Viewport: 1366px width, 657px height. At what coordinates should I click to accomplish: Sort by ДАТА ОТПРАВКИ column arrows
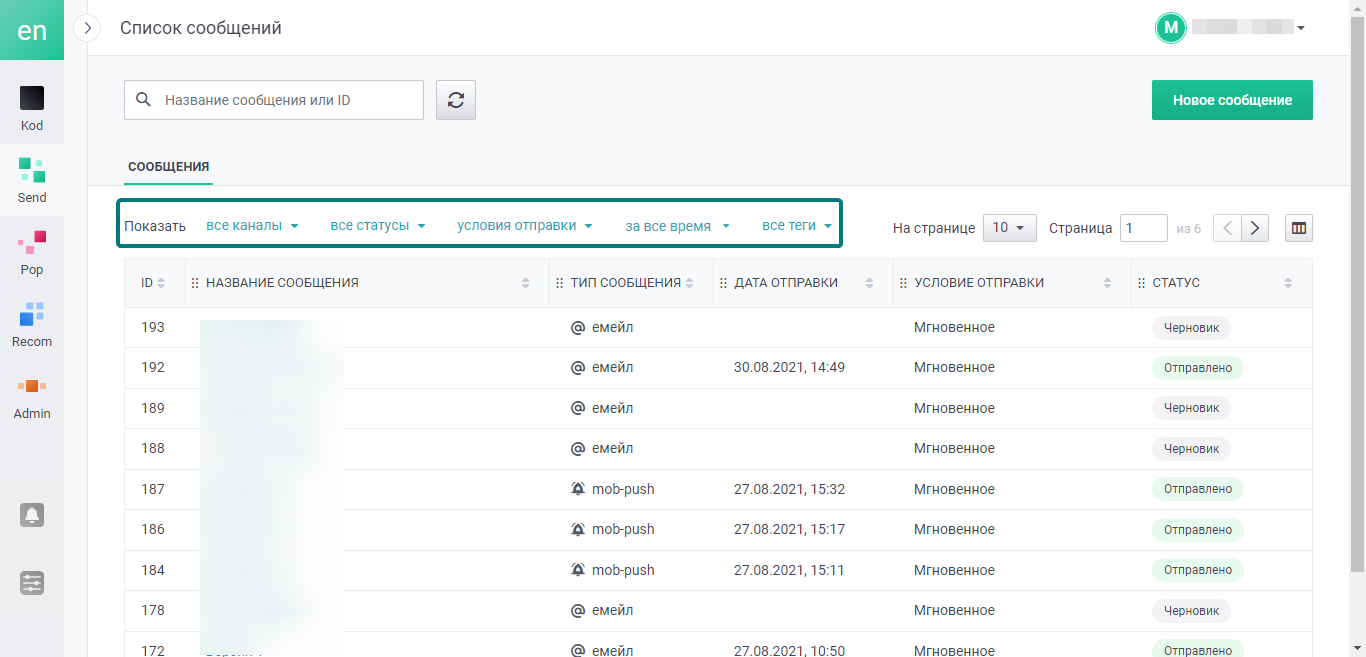point(869,284)
